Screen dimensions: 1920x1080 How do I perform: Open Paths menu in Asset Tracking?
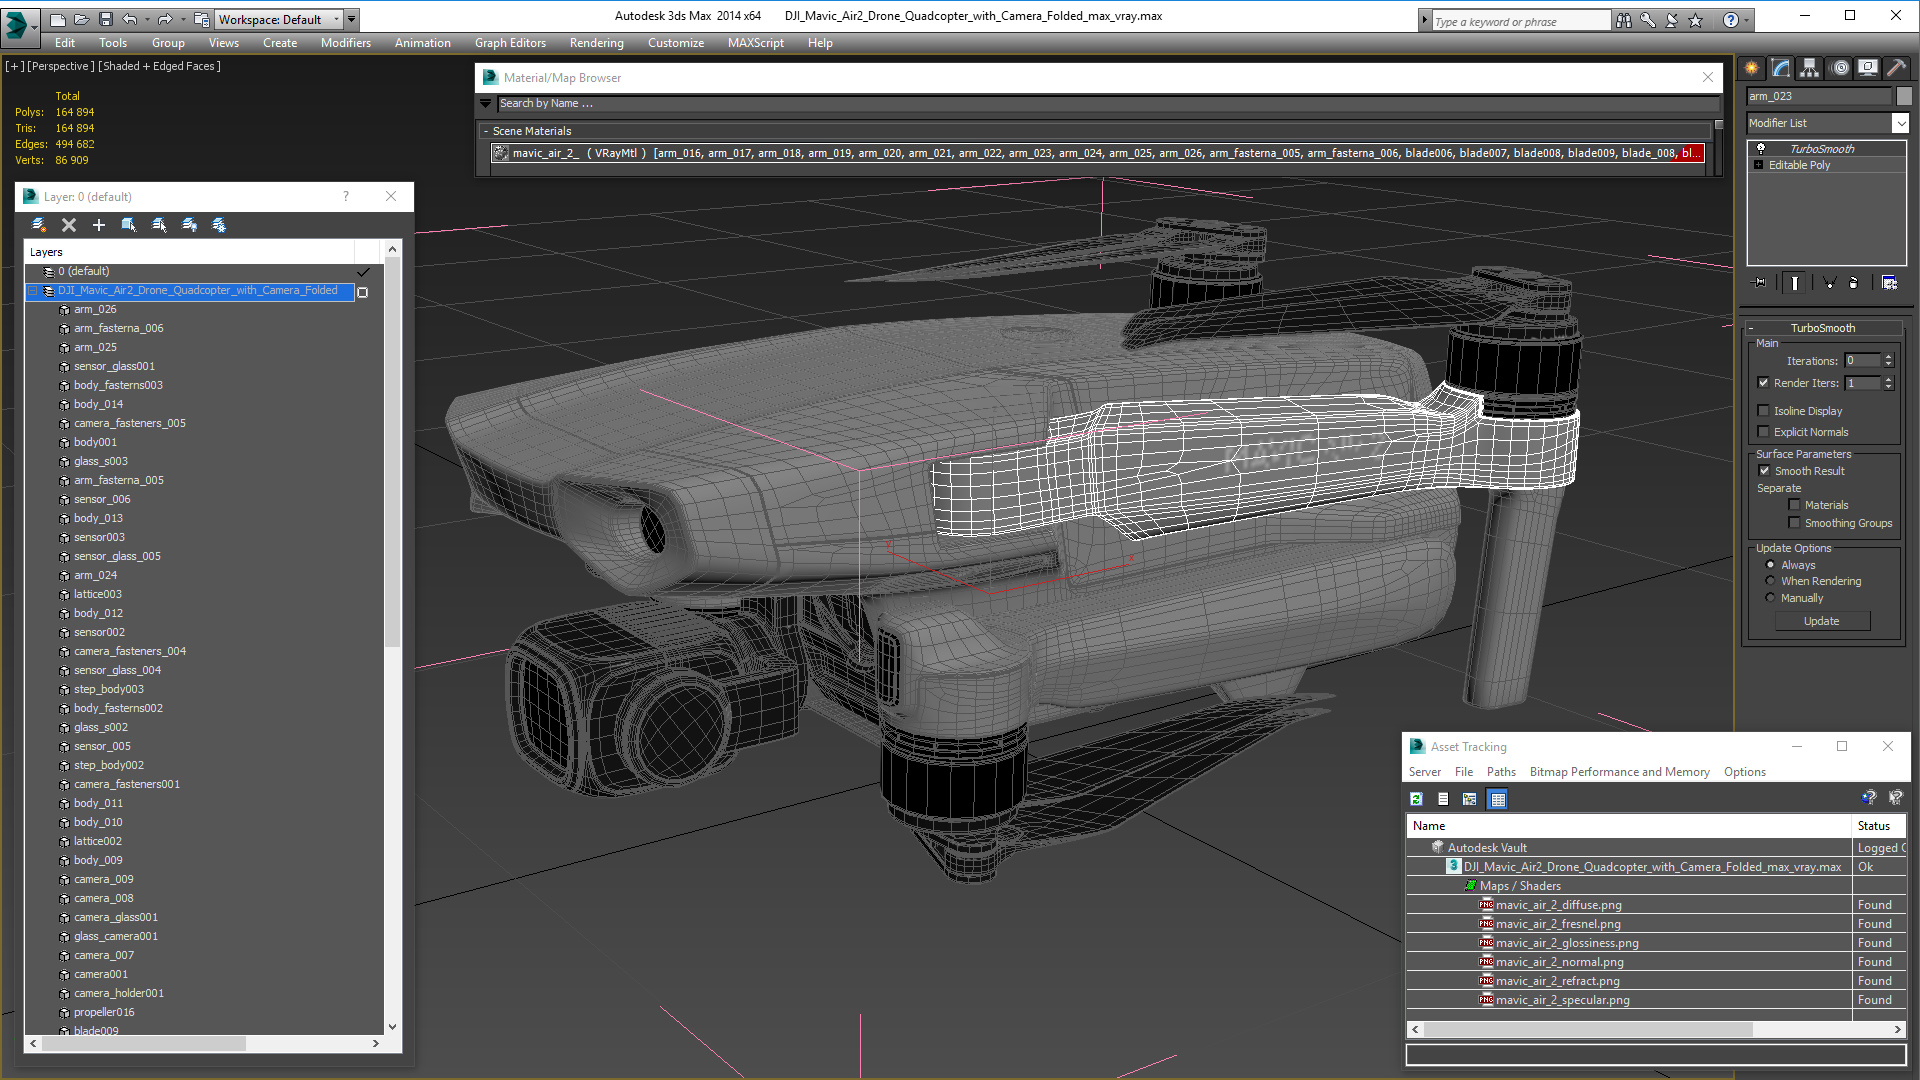[1501, 772]
